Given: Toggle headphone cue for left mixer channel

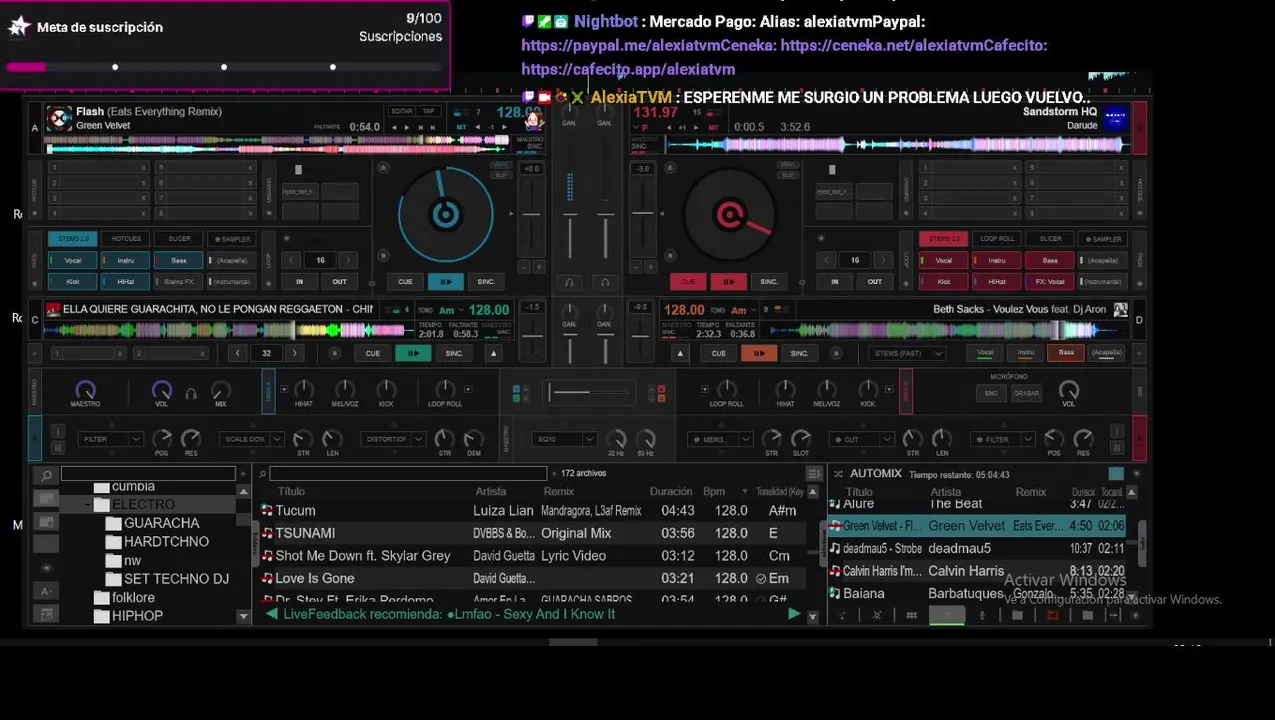Looking at the screenshot, I should pos(569,282).
